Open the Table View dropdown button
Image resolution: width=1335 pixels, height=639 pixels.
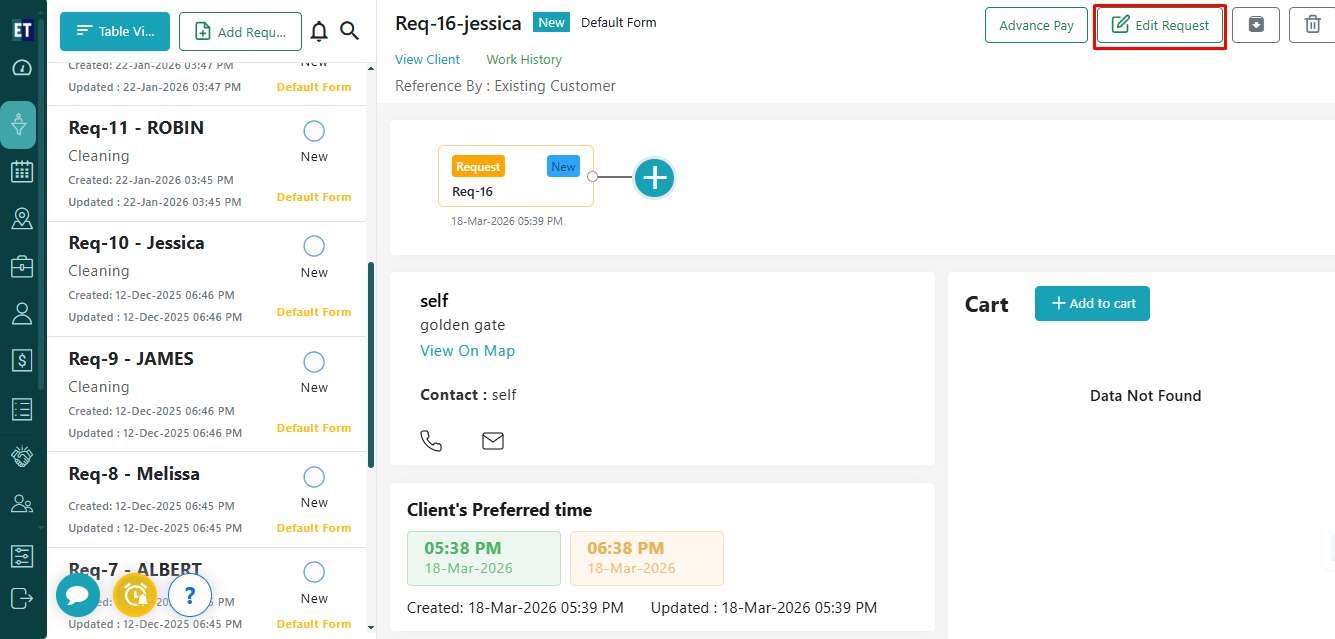pyautogui.click(x=115, y=32)
